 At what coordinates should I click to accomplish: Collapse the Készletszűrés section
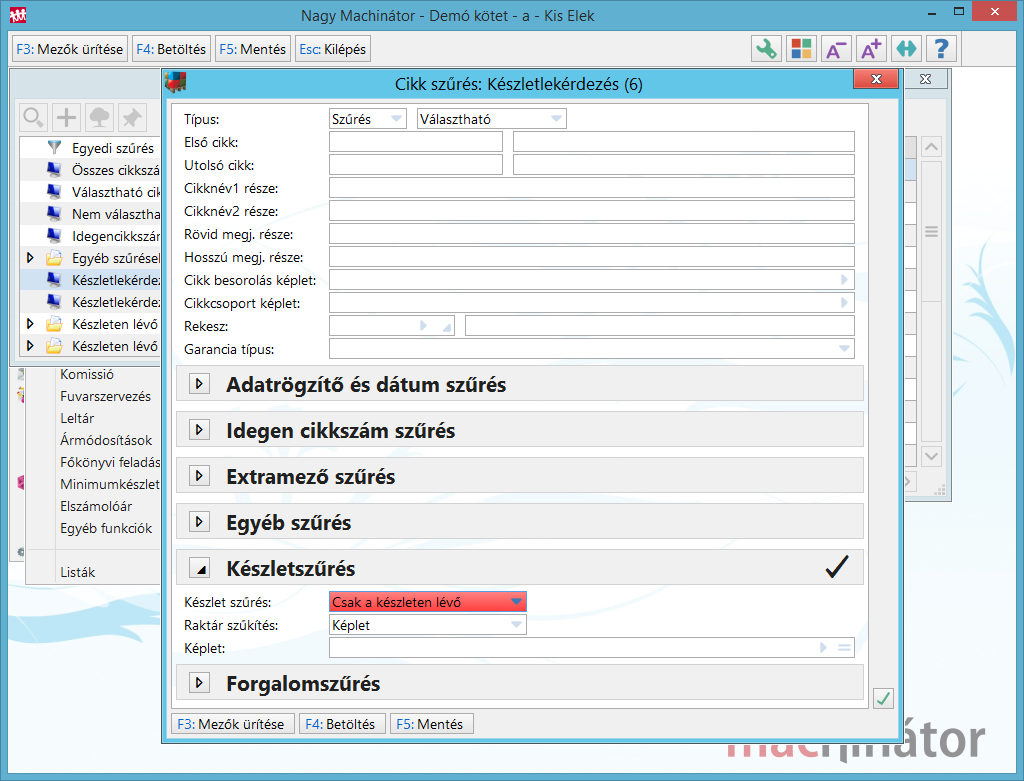click(x=199, y=568)
